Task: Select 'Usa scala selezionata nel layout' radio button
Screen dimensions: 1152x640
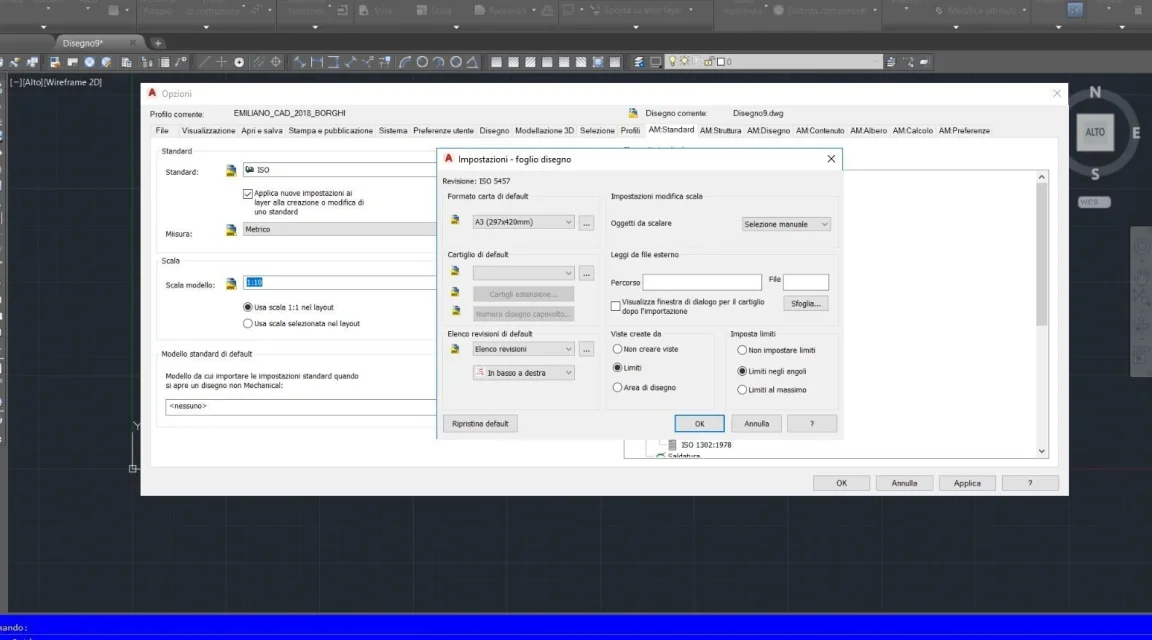Action: (x=248, y=323)
